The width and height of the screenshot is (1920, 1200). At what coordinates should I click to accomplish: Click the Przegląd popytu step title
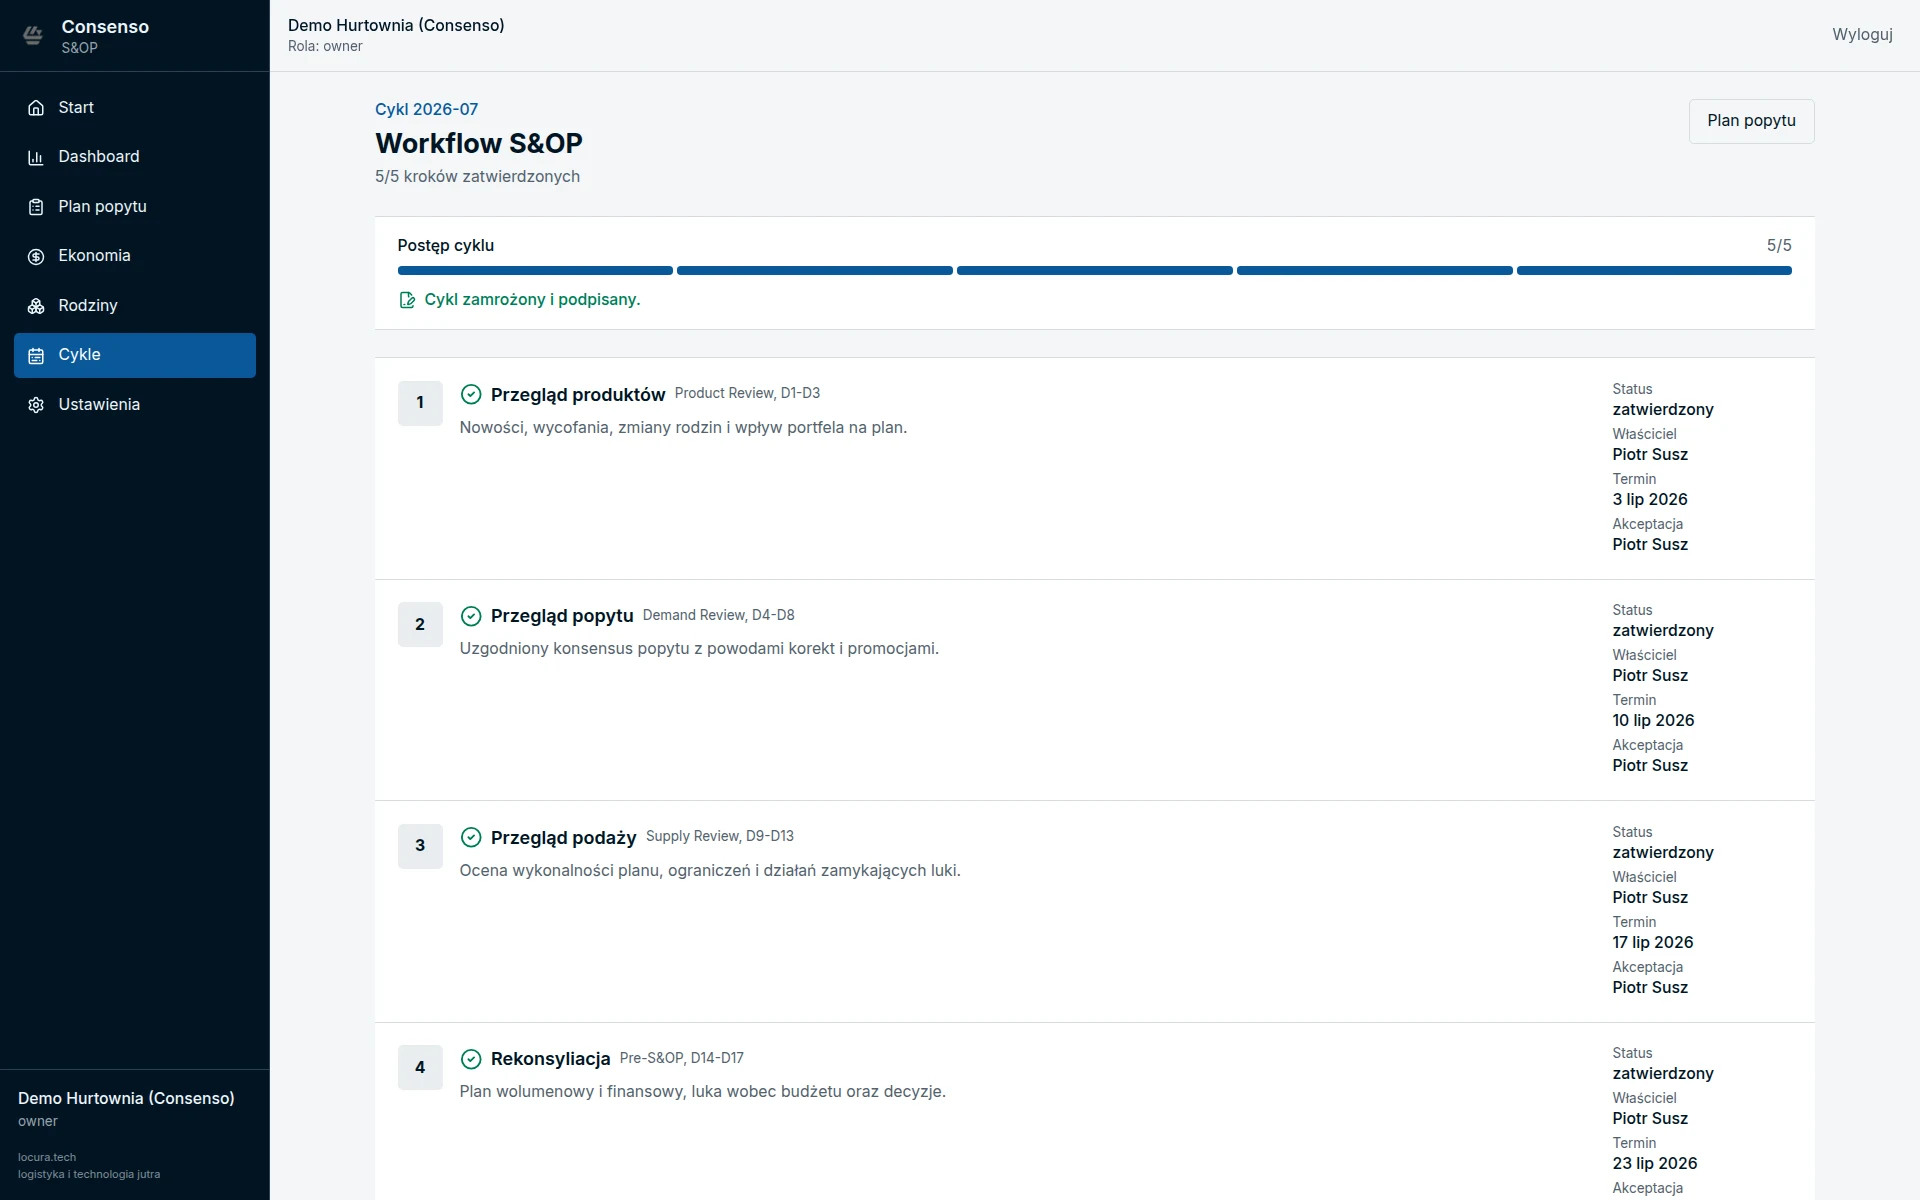click(x=562, y=616)
